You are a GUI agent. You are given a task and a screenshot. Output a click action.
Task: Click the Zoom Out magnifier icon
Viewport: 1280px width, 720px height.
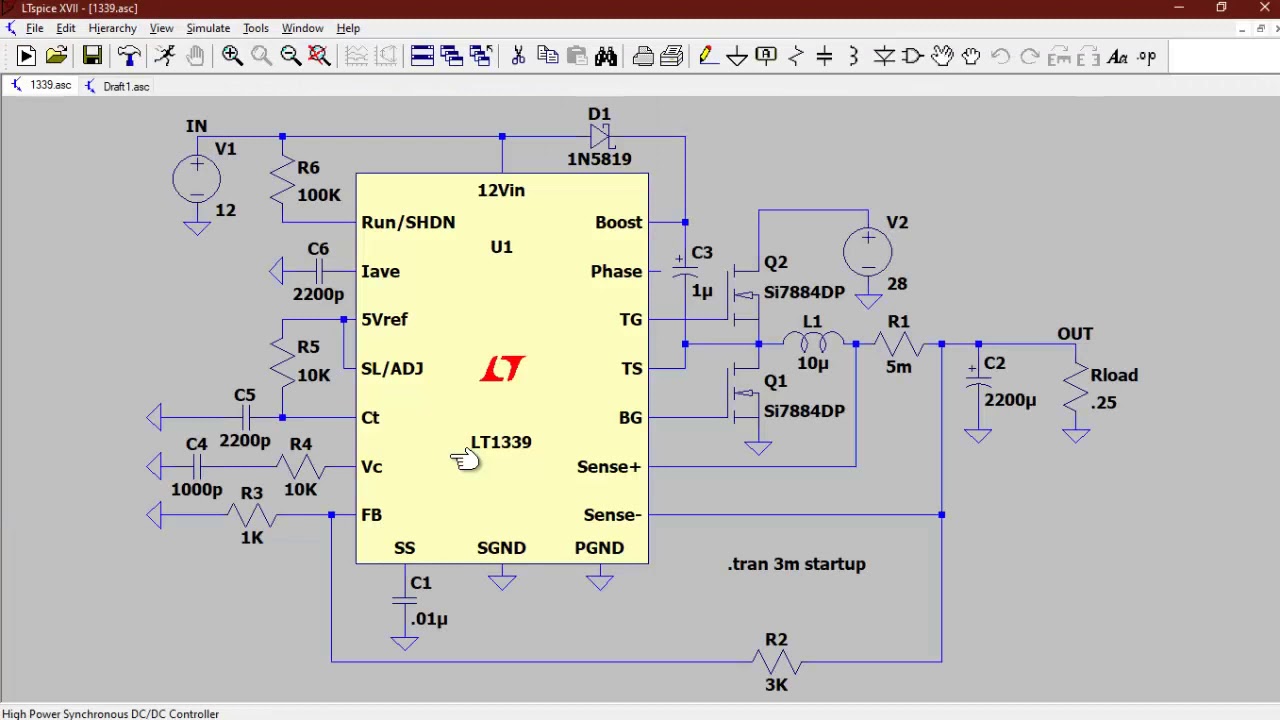(x=291, y=57)
